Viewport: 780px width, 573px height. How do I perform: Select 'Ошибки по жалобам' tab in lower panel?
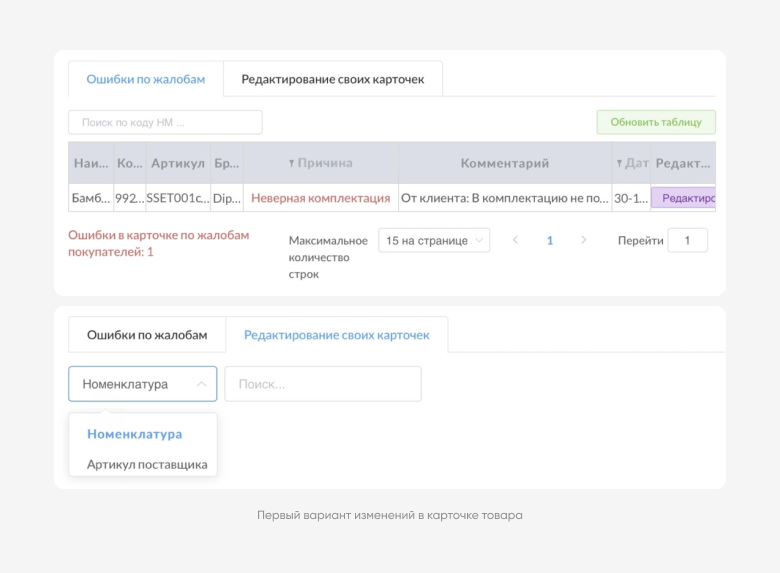[x=147, y=335]
